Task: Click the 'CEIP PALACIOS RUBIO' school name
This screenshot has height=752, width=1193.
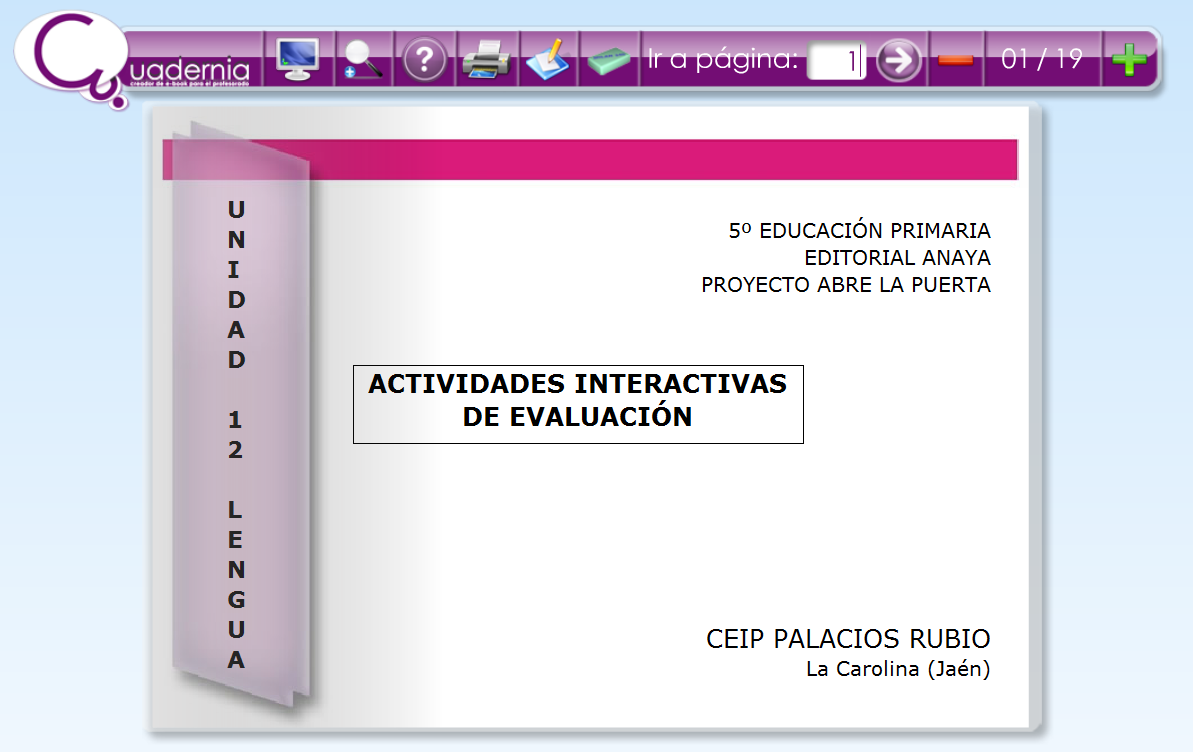Action: point(847,639)
